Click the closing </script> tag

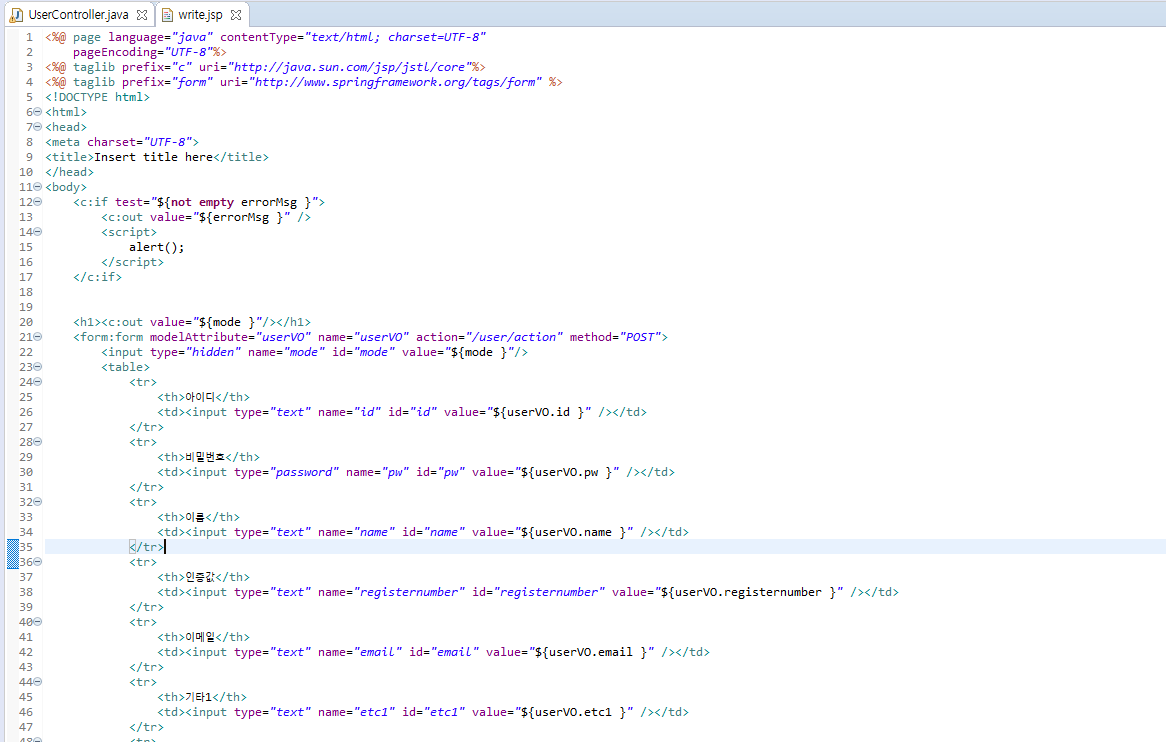click(132, 262)
